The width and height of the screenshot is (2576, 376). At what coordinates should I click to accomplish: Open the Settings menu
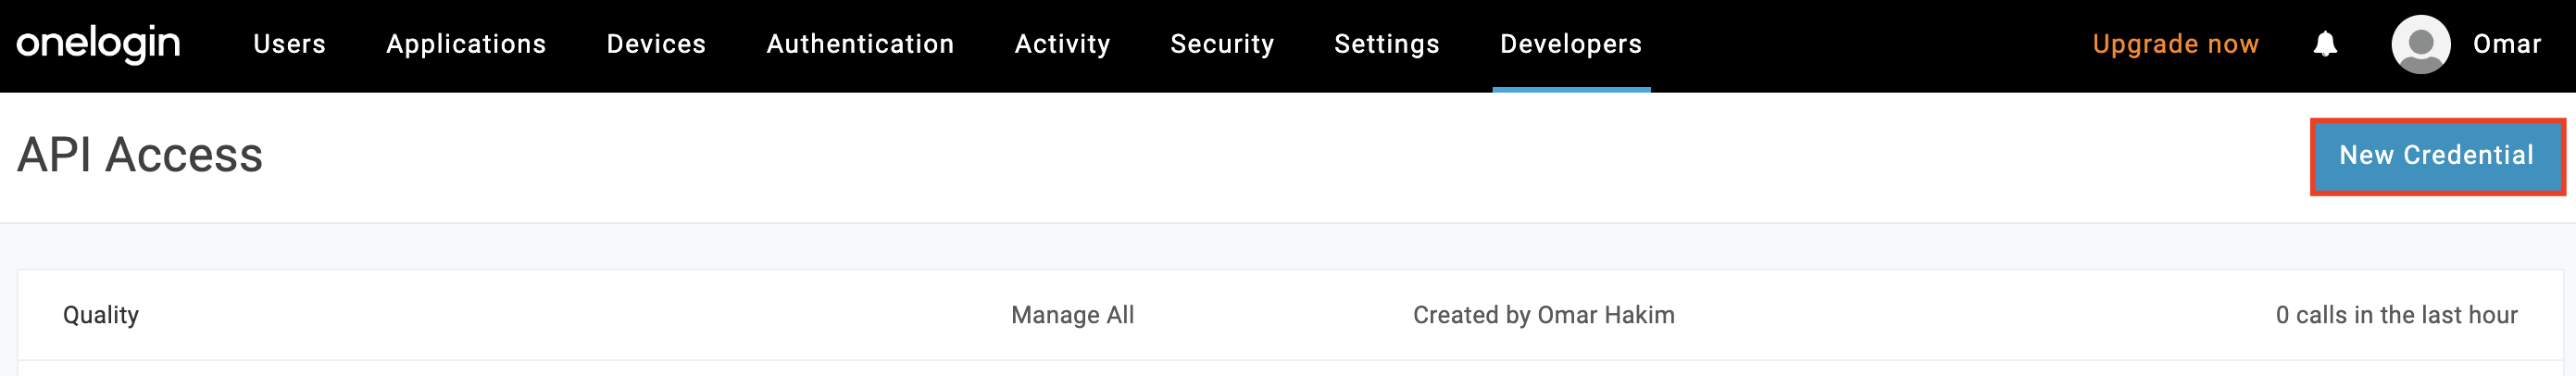point(1386,44)
